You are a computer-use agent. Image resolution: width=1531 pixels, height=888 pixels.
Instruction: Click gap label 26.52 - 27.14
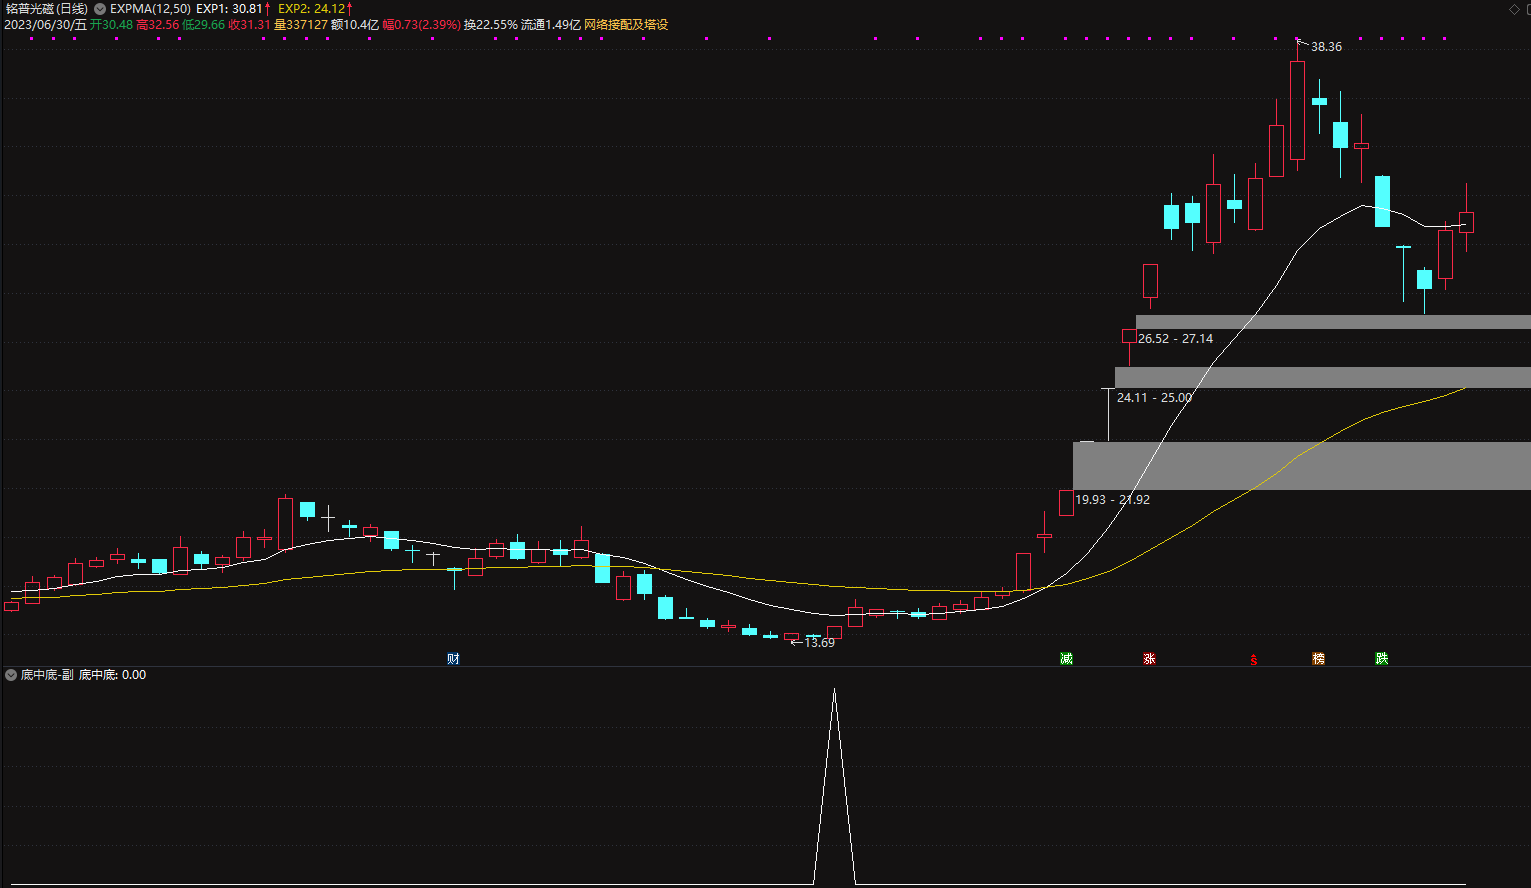[1175, 339]
